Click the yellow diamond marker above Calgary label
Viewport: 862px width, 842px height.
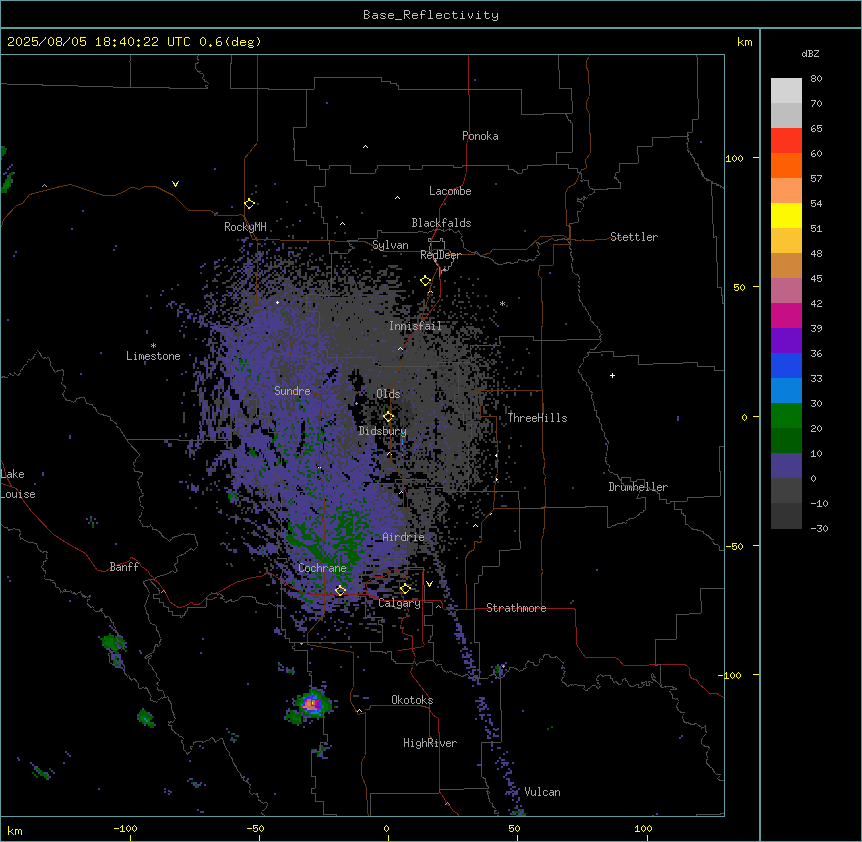click(405, 589)
